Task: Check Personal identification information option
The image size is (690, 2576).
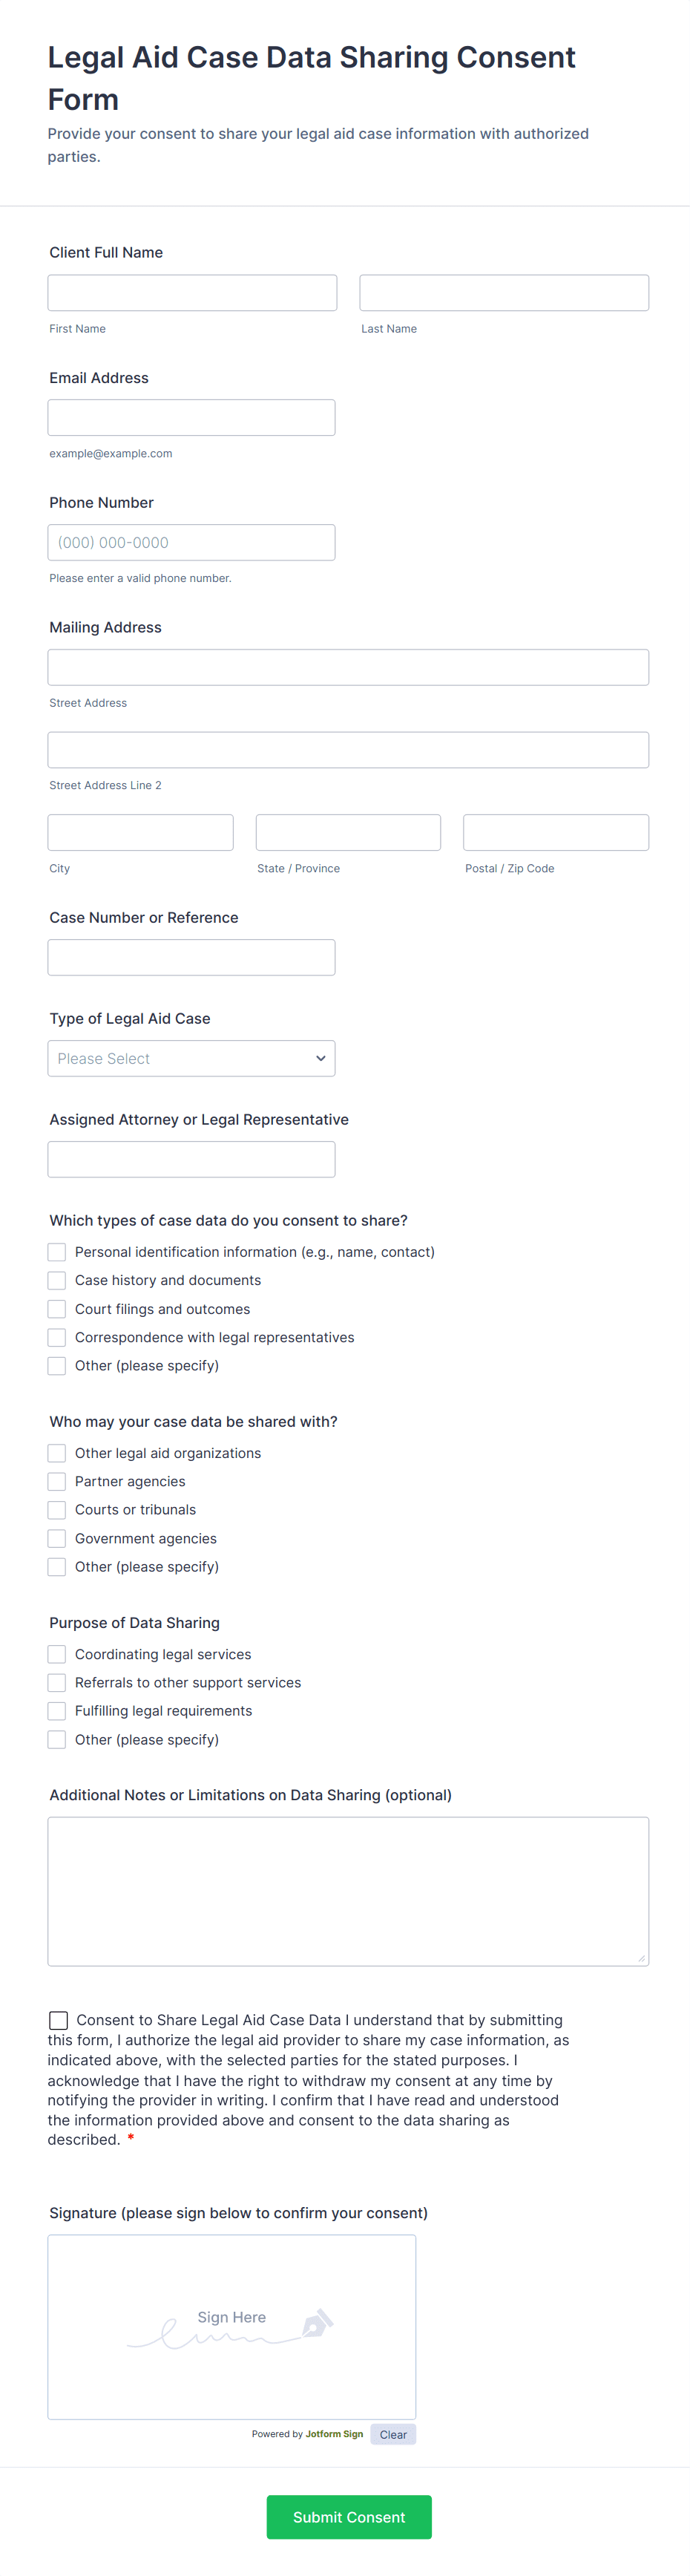Action: 57,1252
